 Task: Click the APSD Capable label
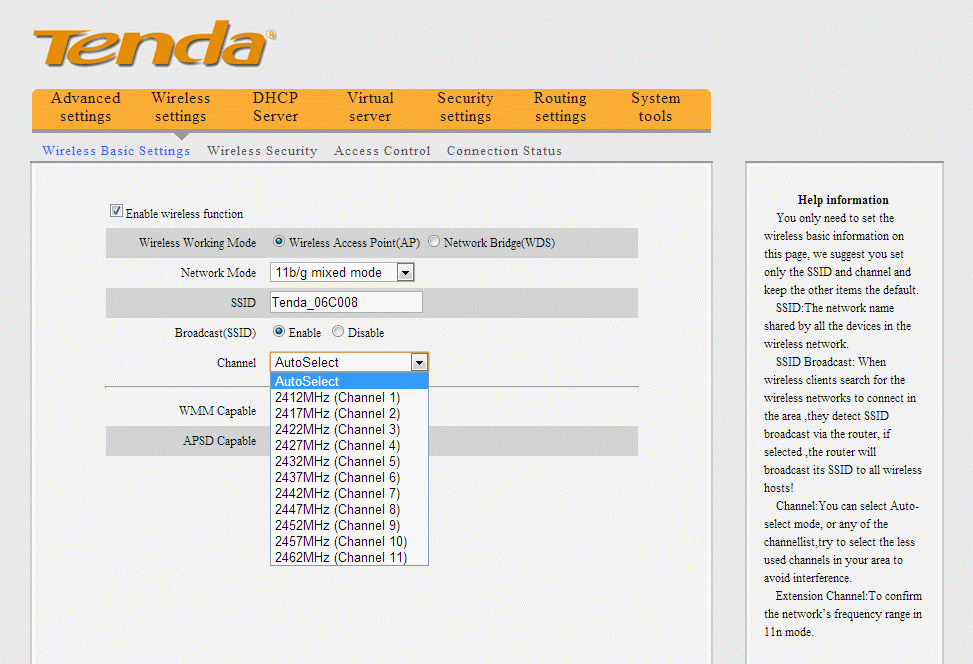(219, 441)
